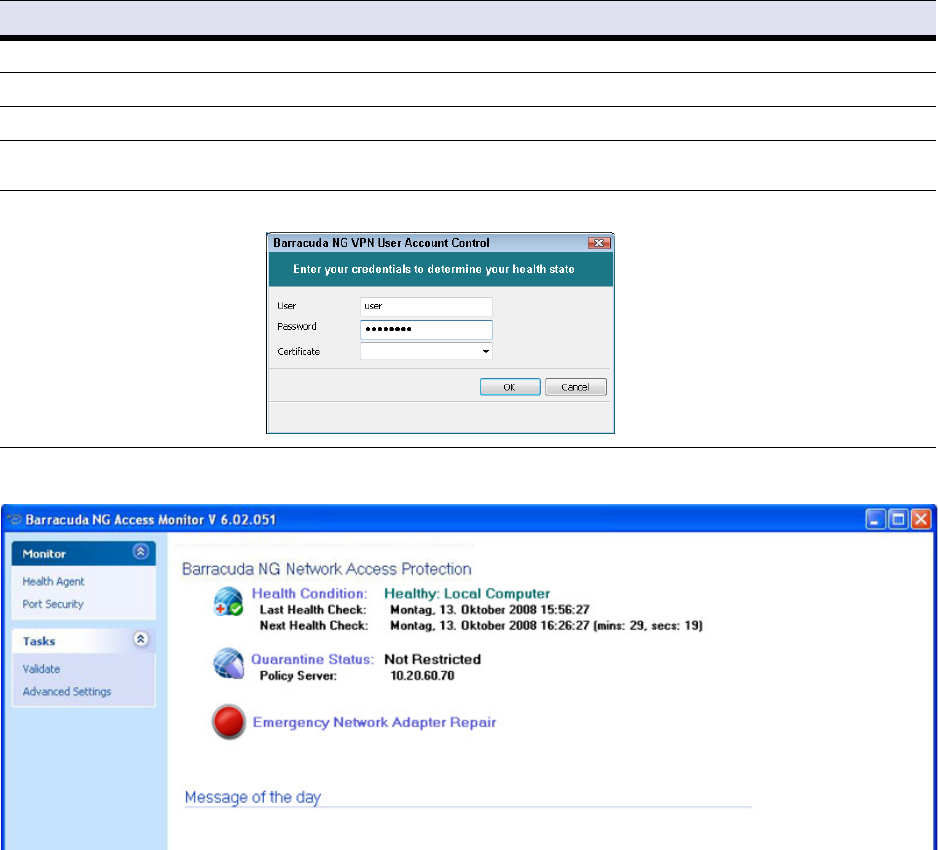Close the VPN User Account Control dialog
Viewport: 938px width, 850px height.
click(x=599, y=243)
